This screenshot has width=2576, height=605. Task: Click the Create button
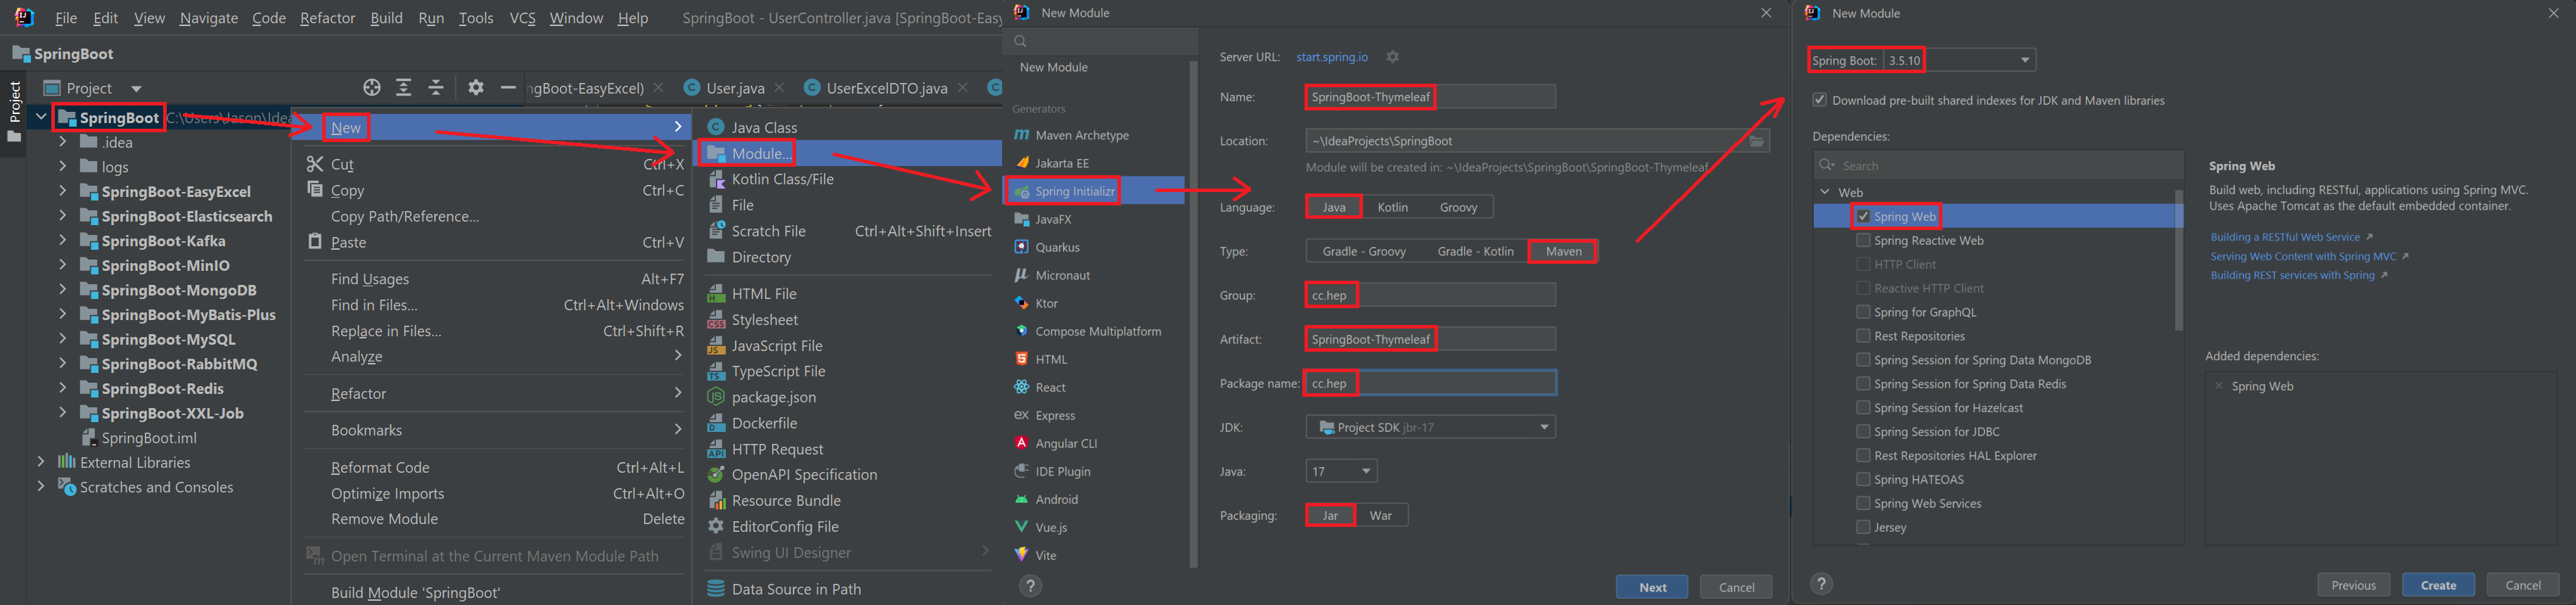2437,585
